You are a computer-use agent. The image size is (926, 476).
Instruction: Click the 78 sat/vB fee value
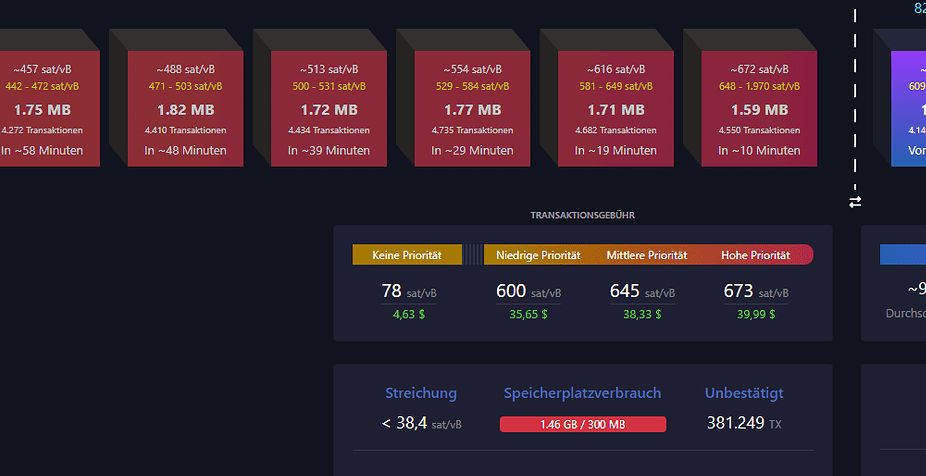[408, 292]
